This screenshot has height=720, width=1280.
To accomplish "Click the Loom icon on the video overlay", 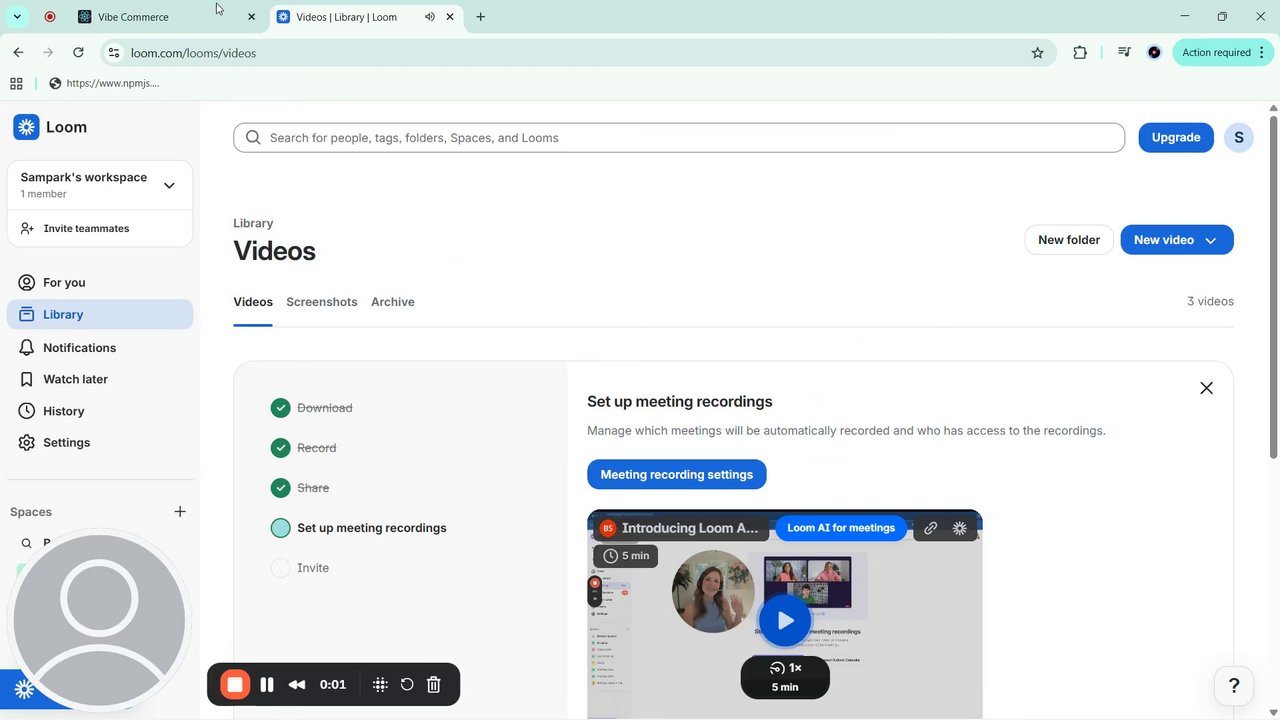I will (960, 528).
